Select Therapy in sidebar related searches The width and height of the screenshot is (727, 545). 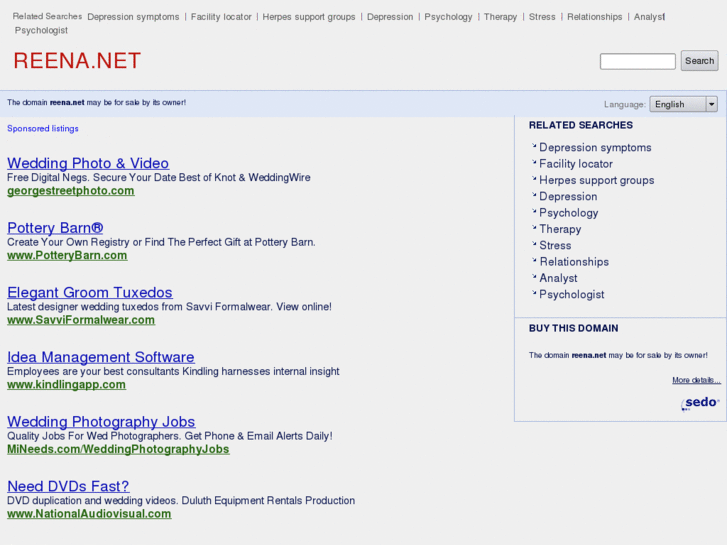560,229
